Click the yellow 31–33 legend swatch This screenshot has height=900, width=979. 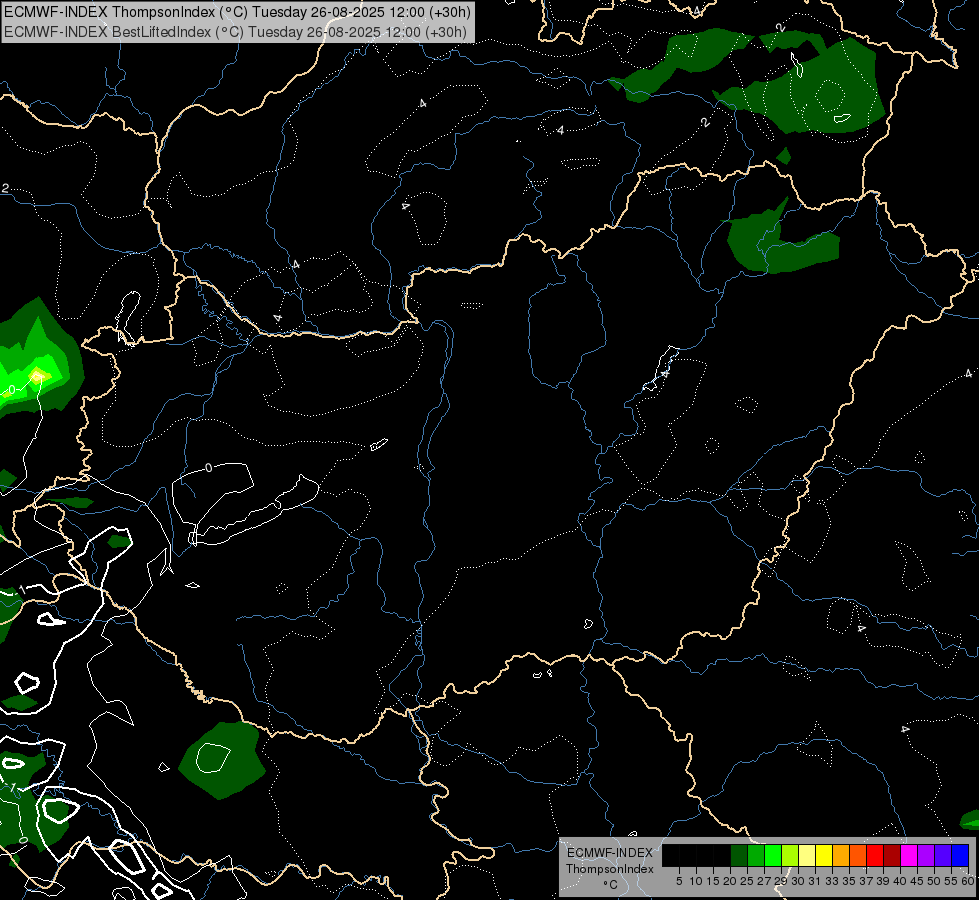pyautogui.click(x=824, y=855)
